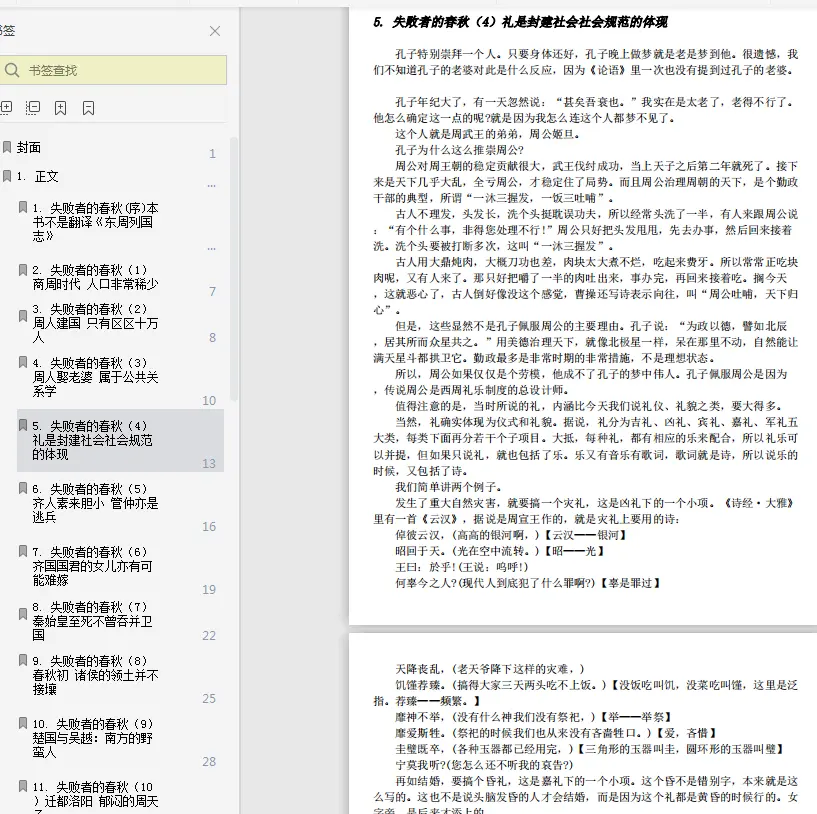Image resolution: width=817 pixels, height=814 pixels.
Task: Click the chapter heading 失败者的春秋（4）
Action: click(521, 22)
